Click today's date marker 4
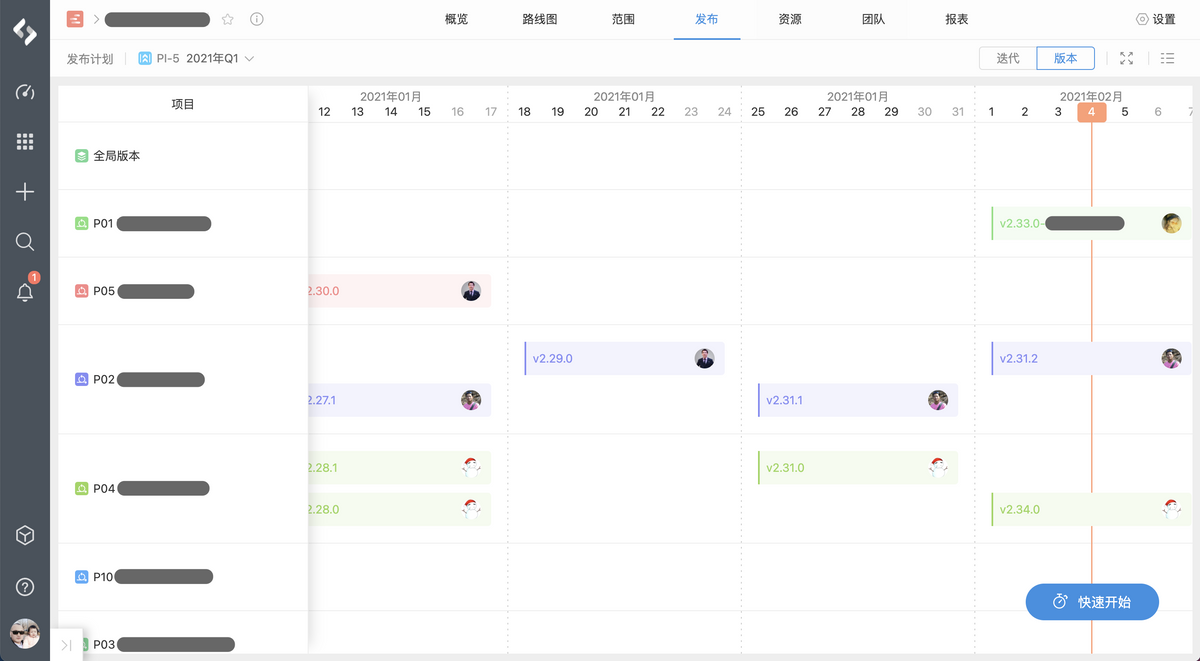Viewport: 1200px width, 661px height. click(1091, 112)
